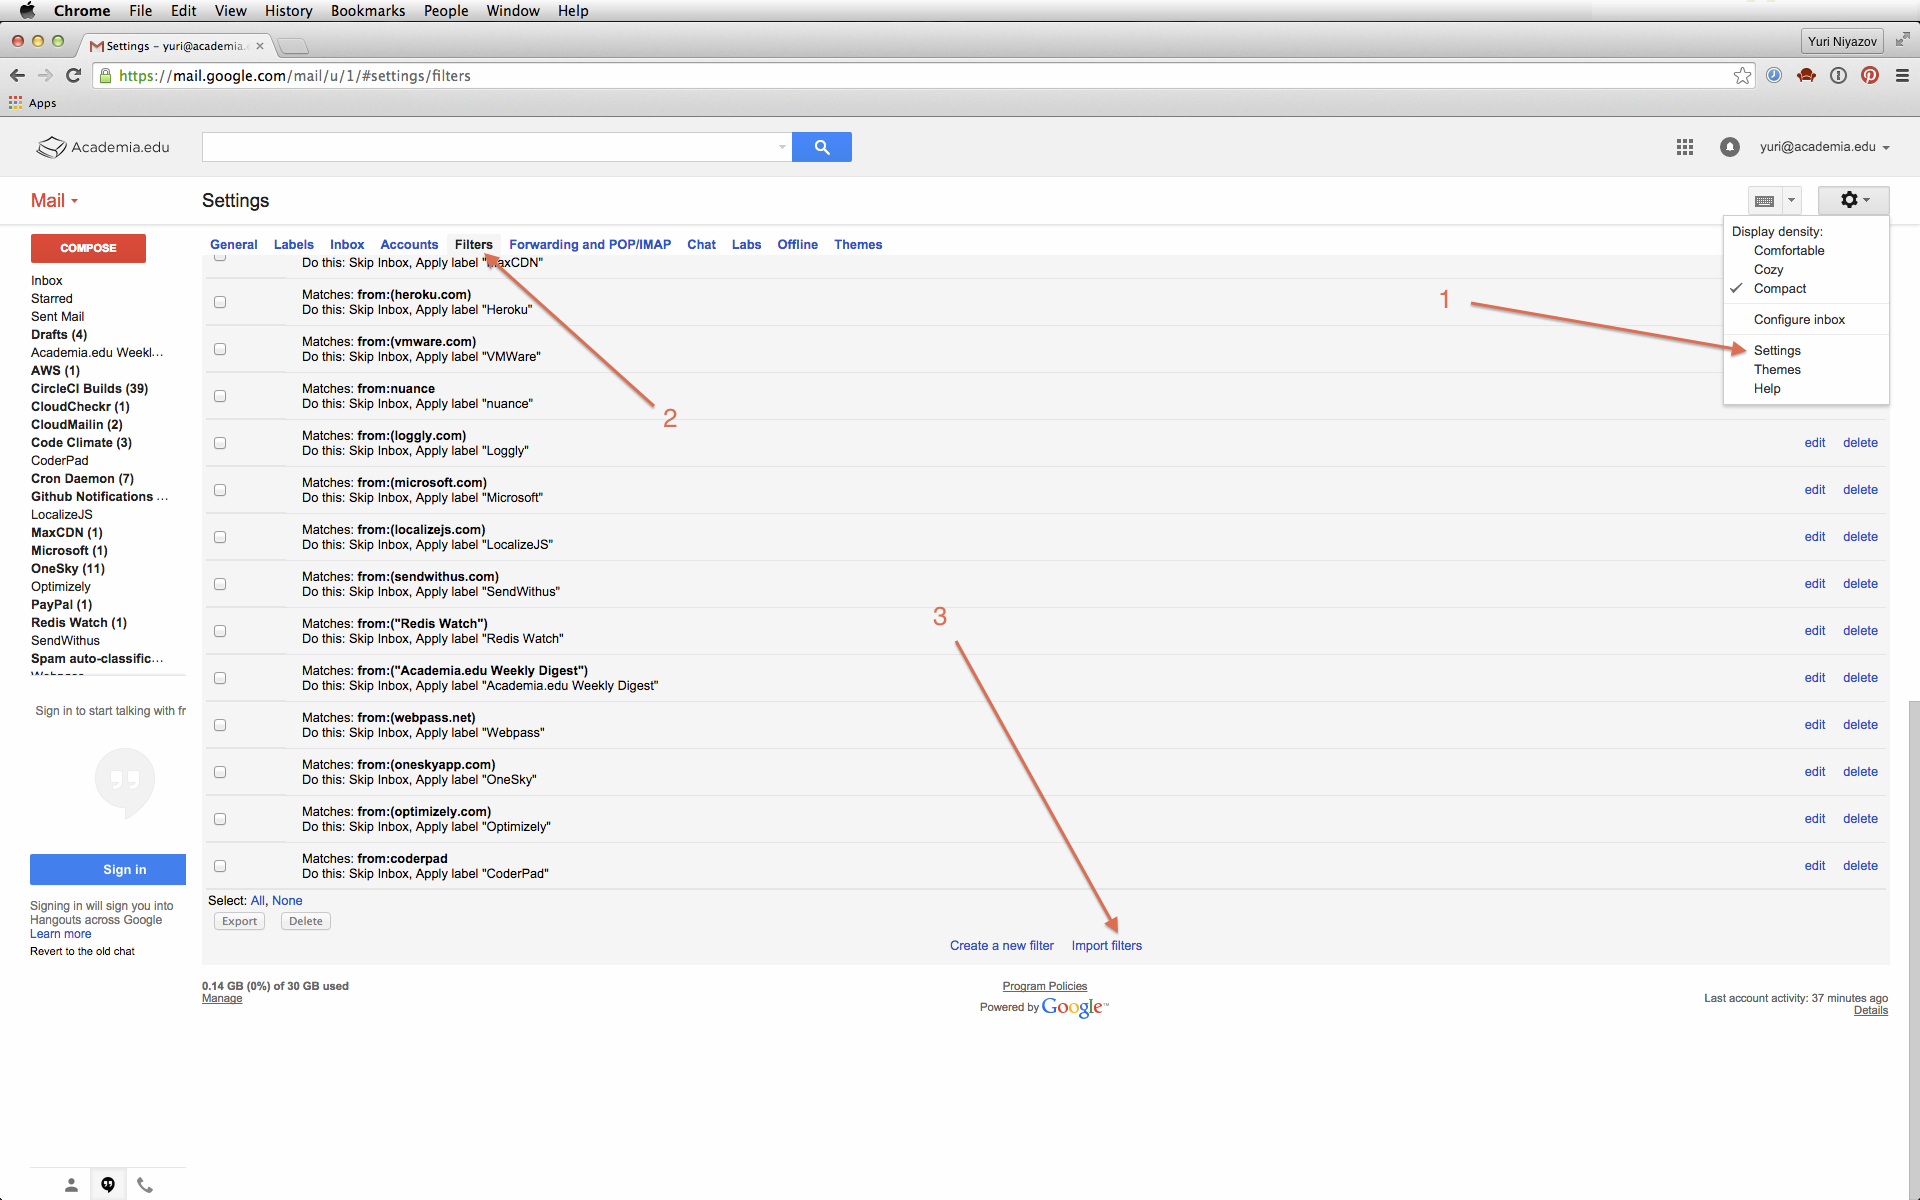The height and width of the screenshot is (1200, 1920).
Task: Click the Academia.edu logo
Action: (103, 147)
